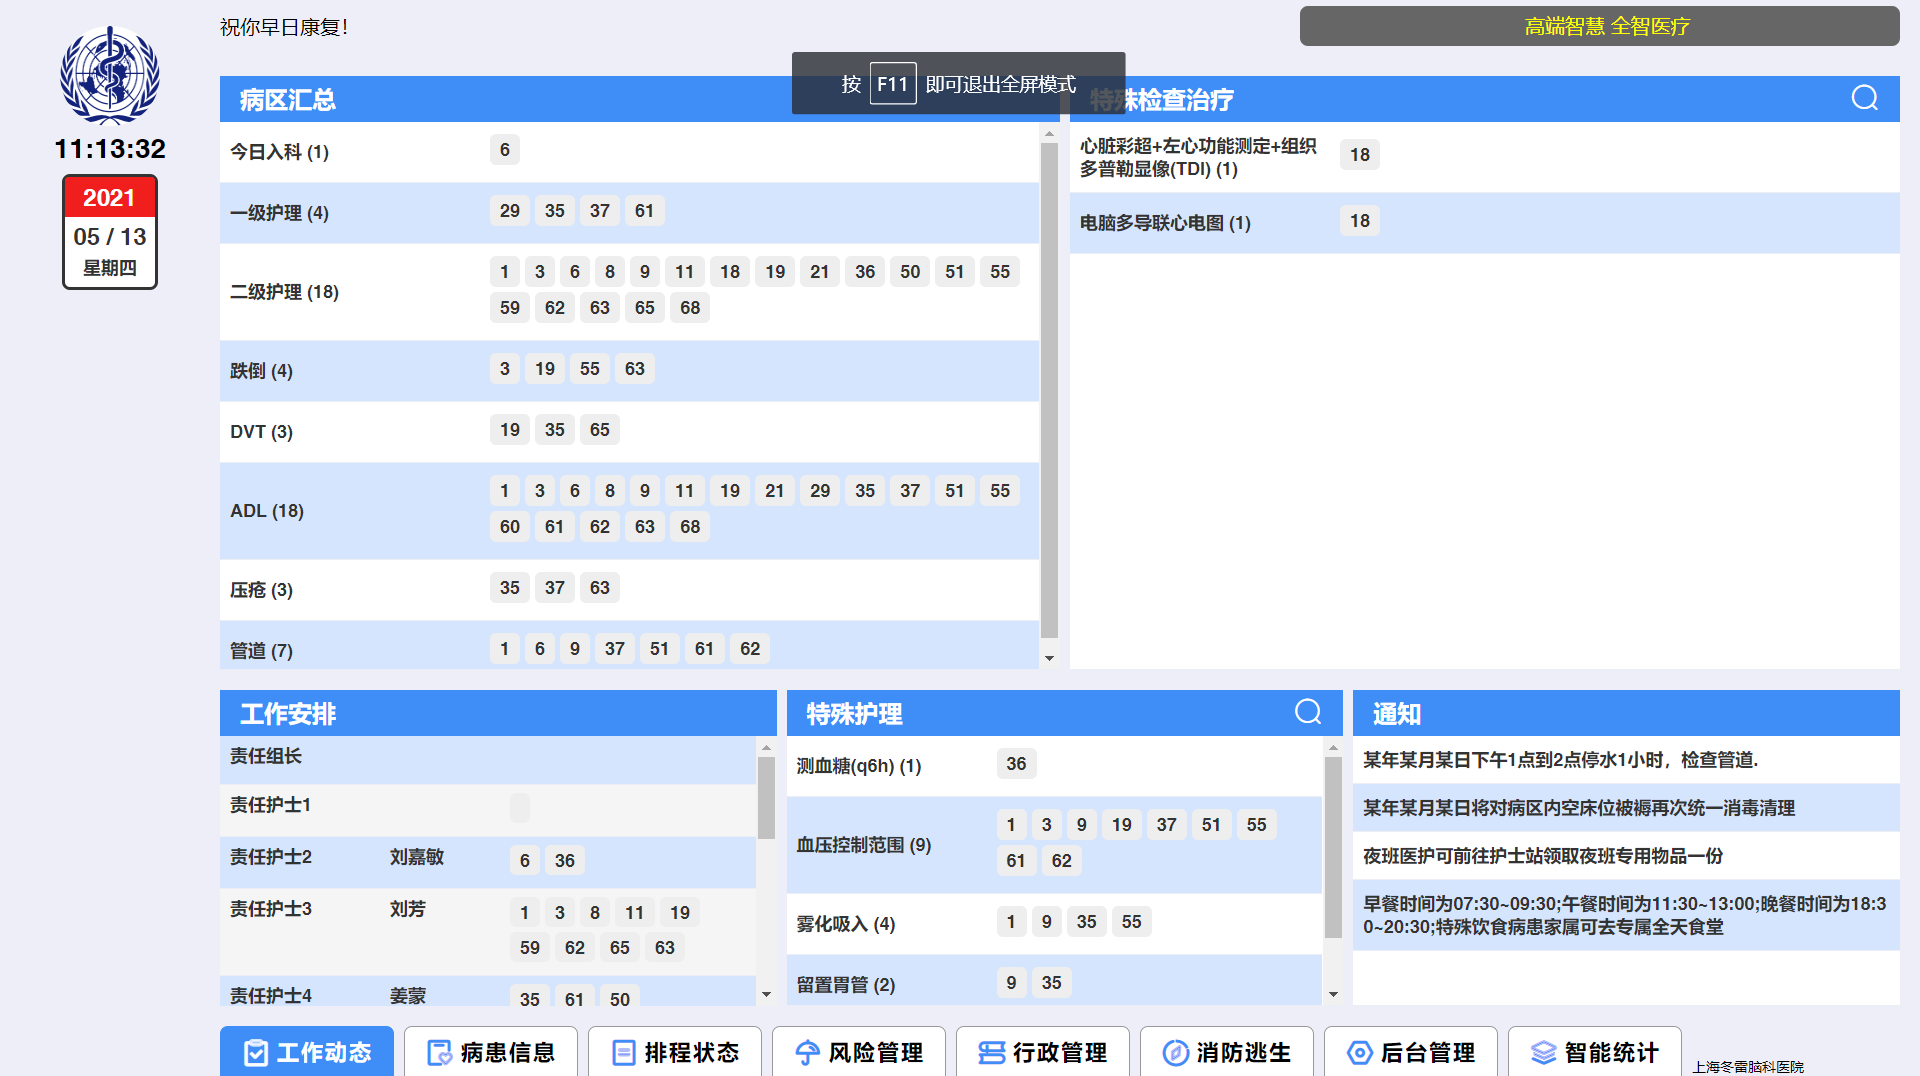Open notice about 停水1小时

tap(1626, 760)
